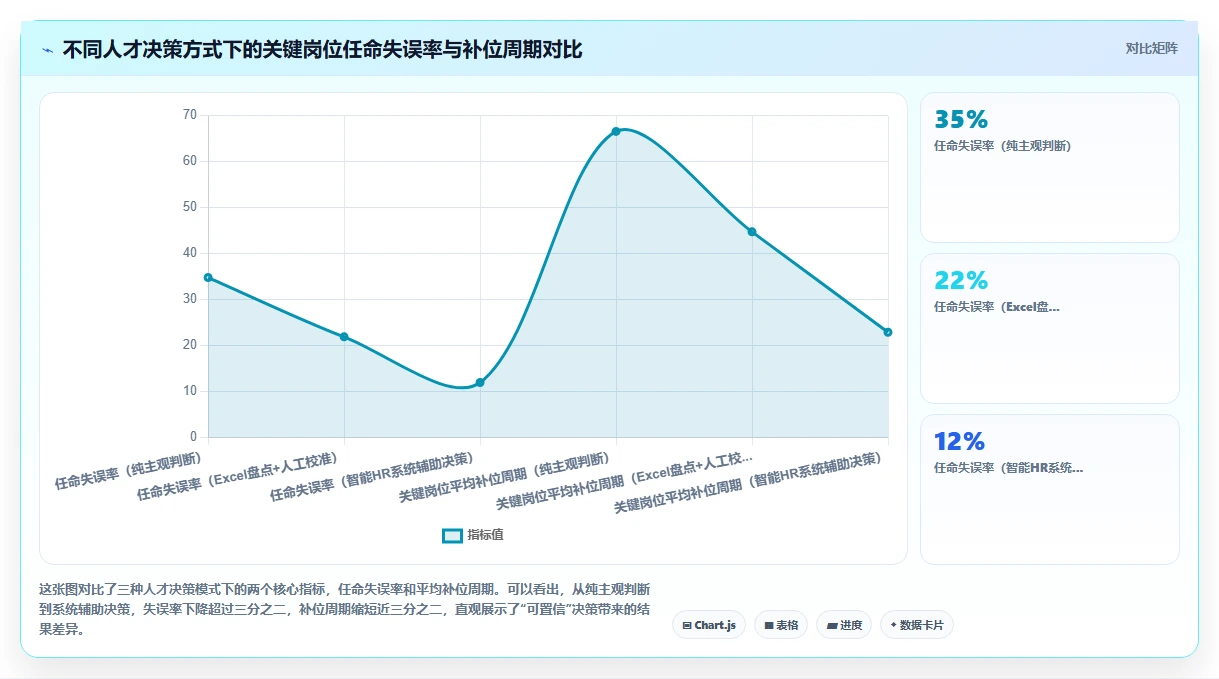Viewport: 1219px width, 679px height.
Task: Open the 35% 任命失误率 card
Action: (x=1049, y=167)
